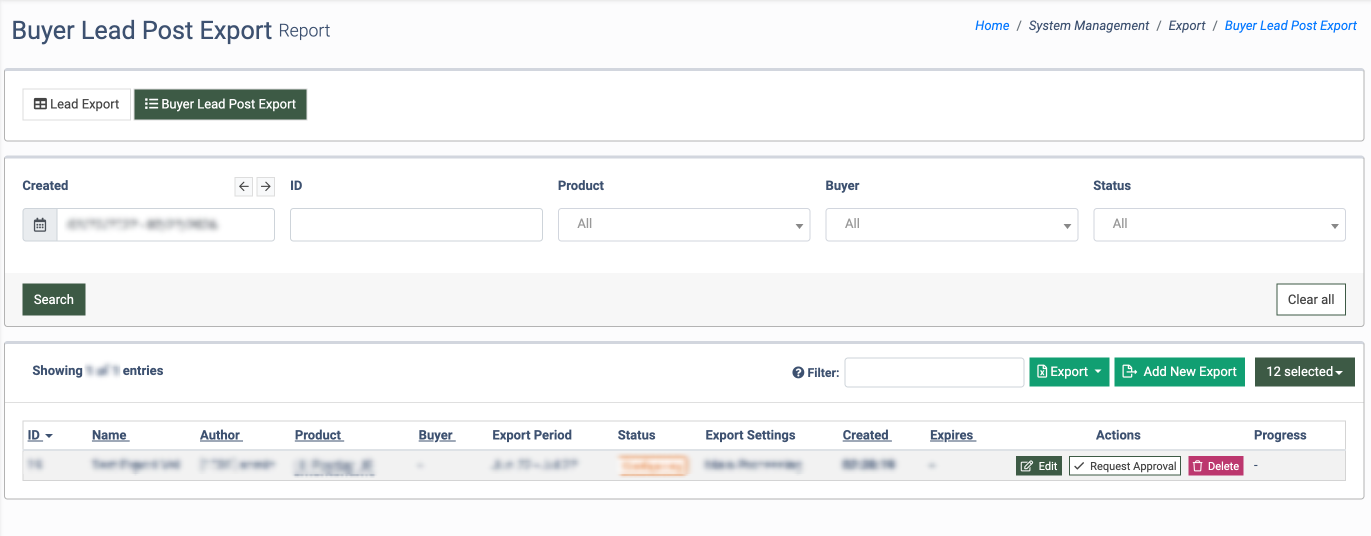Image resolution: width=1371 pixels, height=536 pixels.
Task: Click the Export Settings column header
Action: (750, 435)
